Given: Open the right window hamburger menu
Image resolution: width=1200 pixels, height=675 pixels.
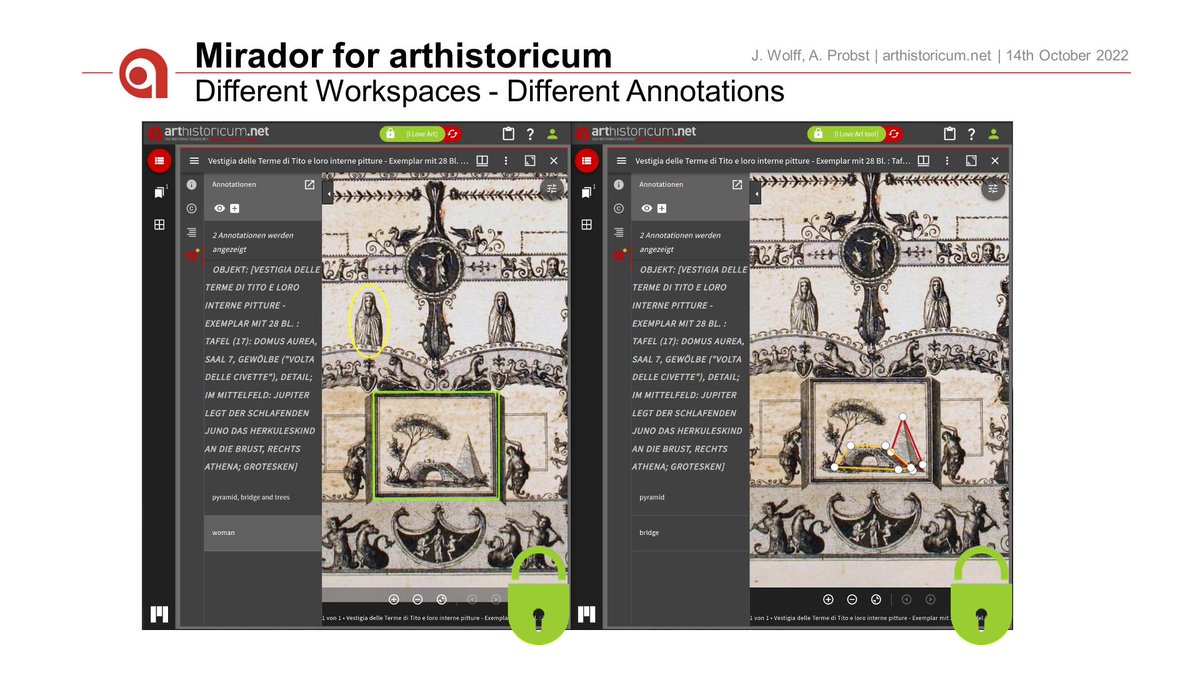Looking at the screenshot, I should [x=621, y=161].
